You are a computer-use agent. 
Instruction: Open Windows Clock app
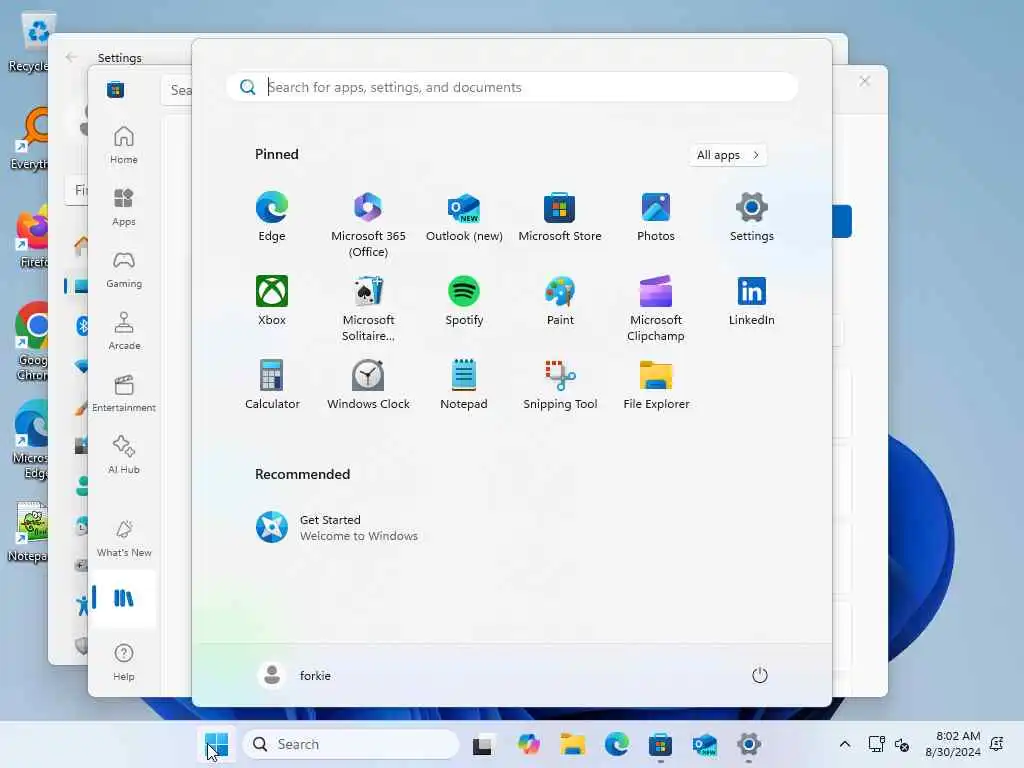[368, 385]
